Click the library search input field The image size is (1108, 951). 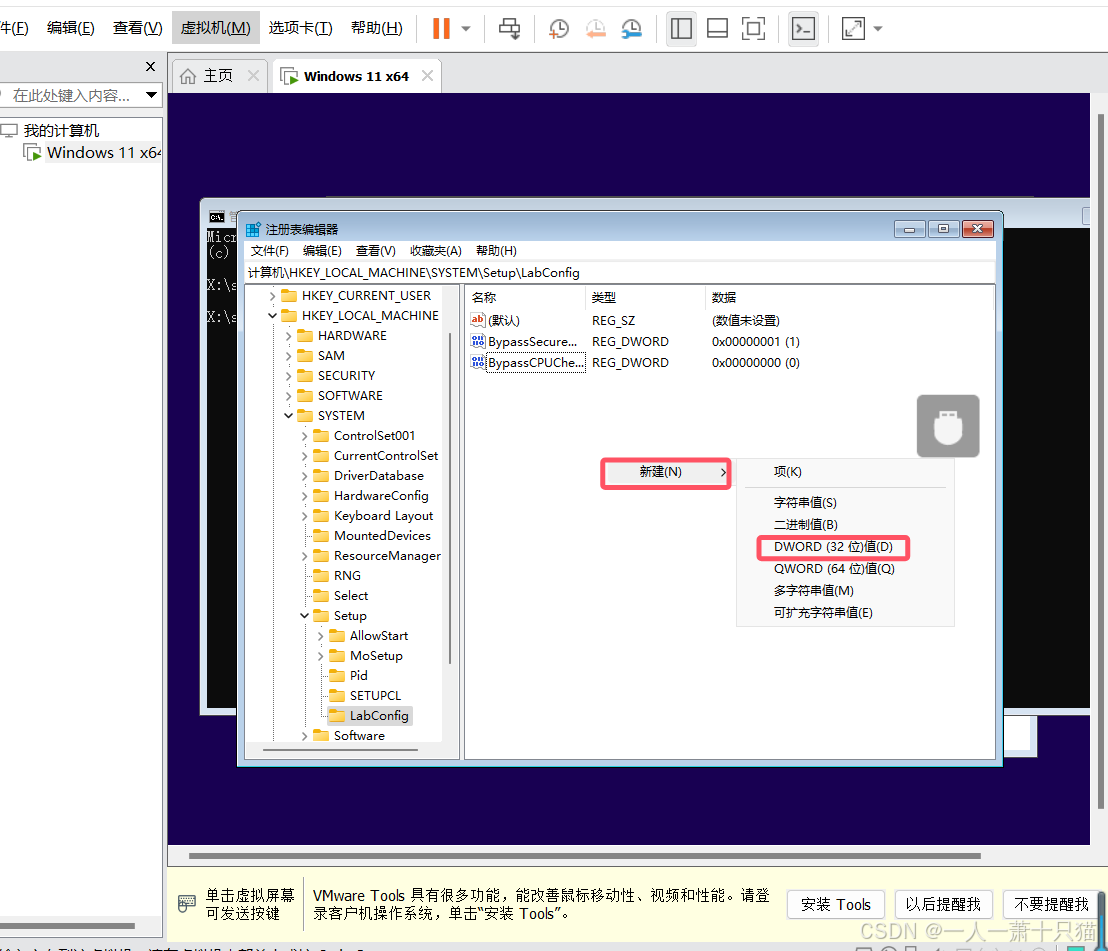[x=71, y=95]
